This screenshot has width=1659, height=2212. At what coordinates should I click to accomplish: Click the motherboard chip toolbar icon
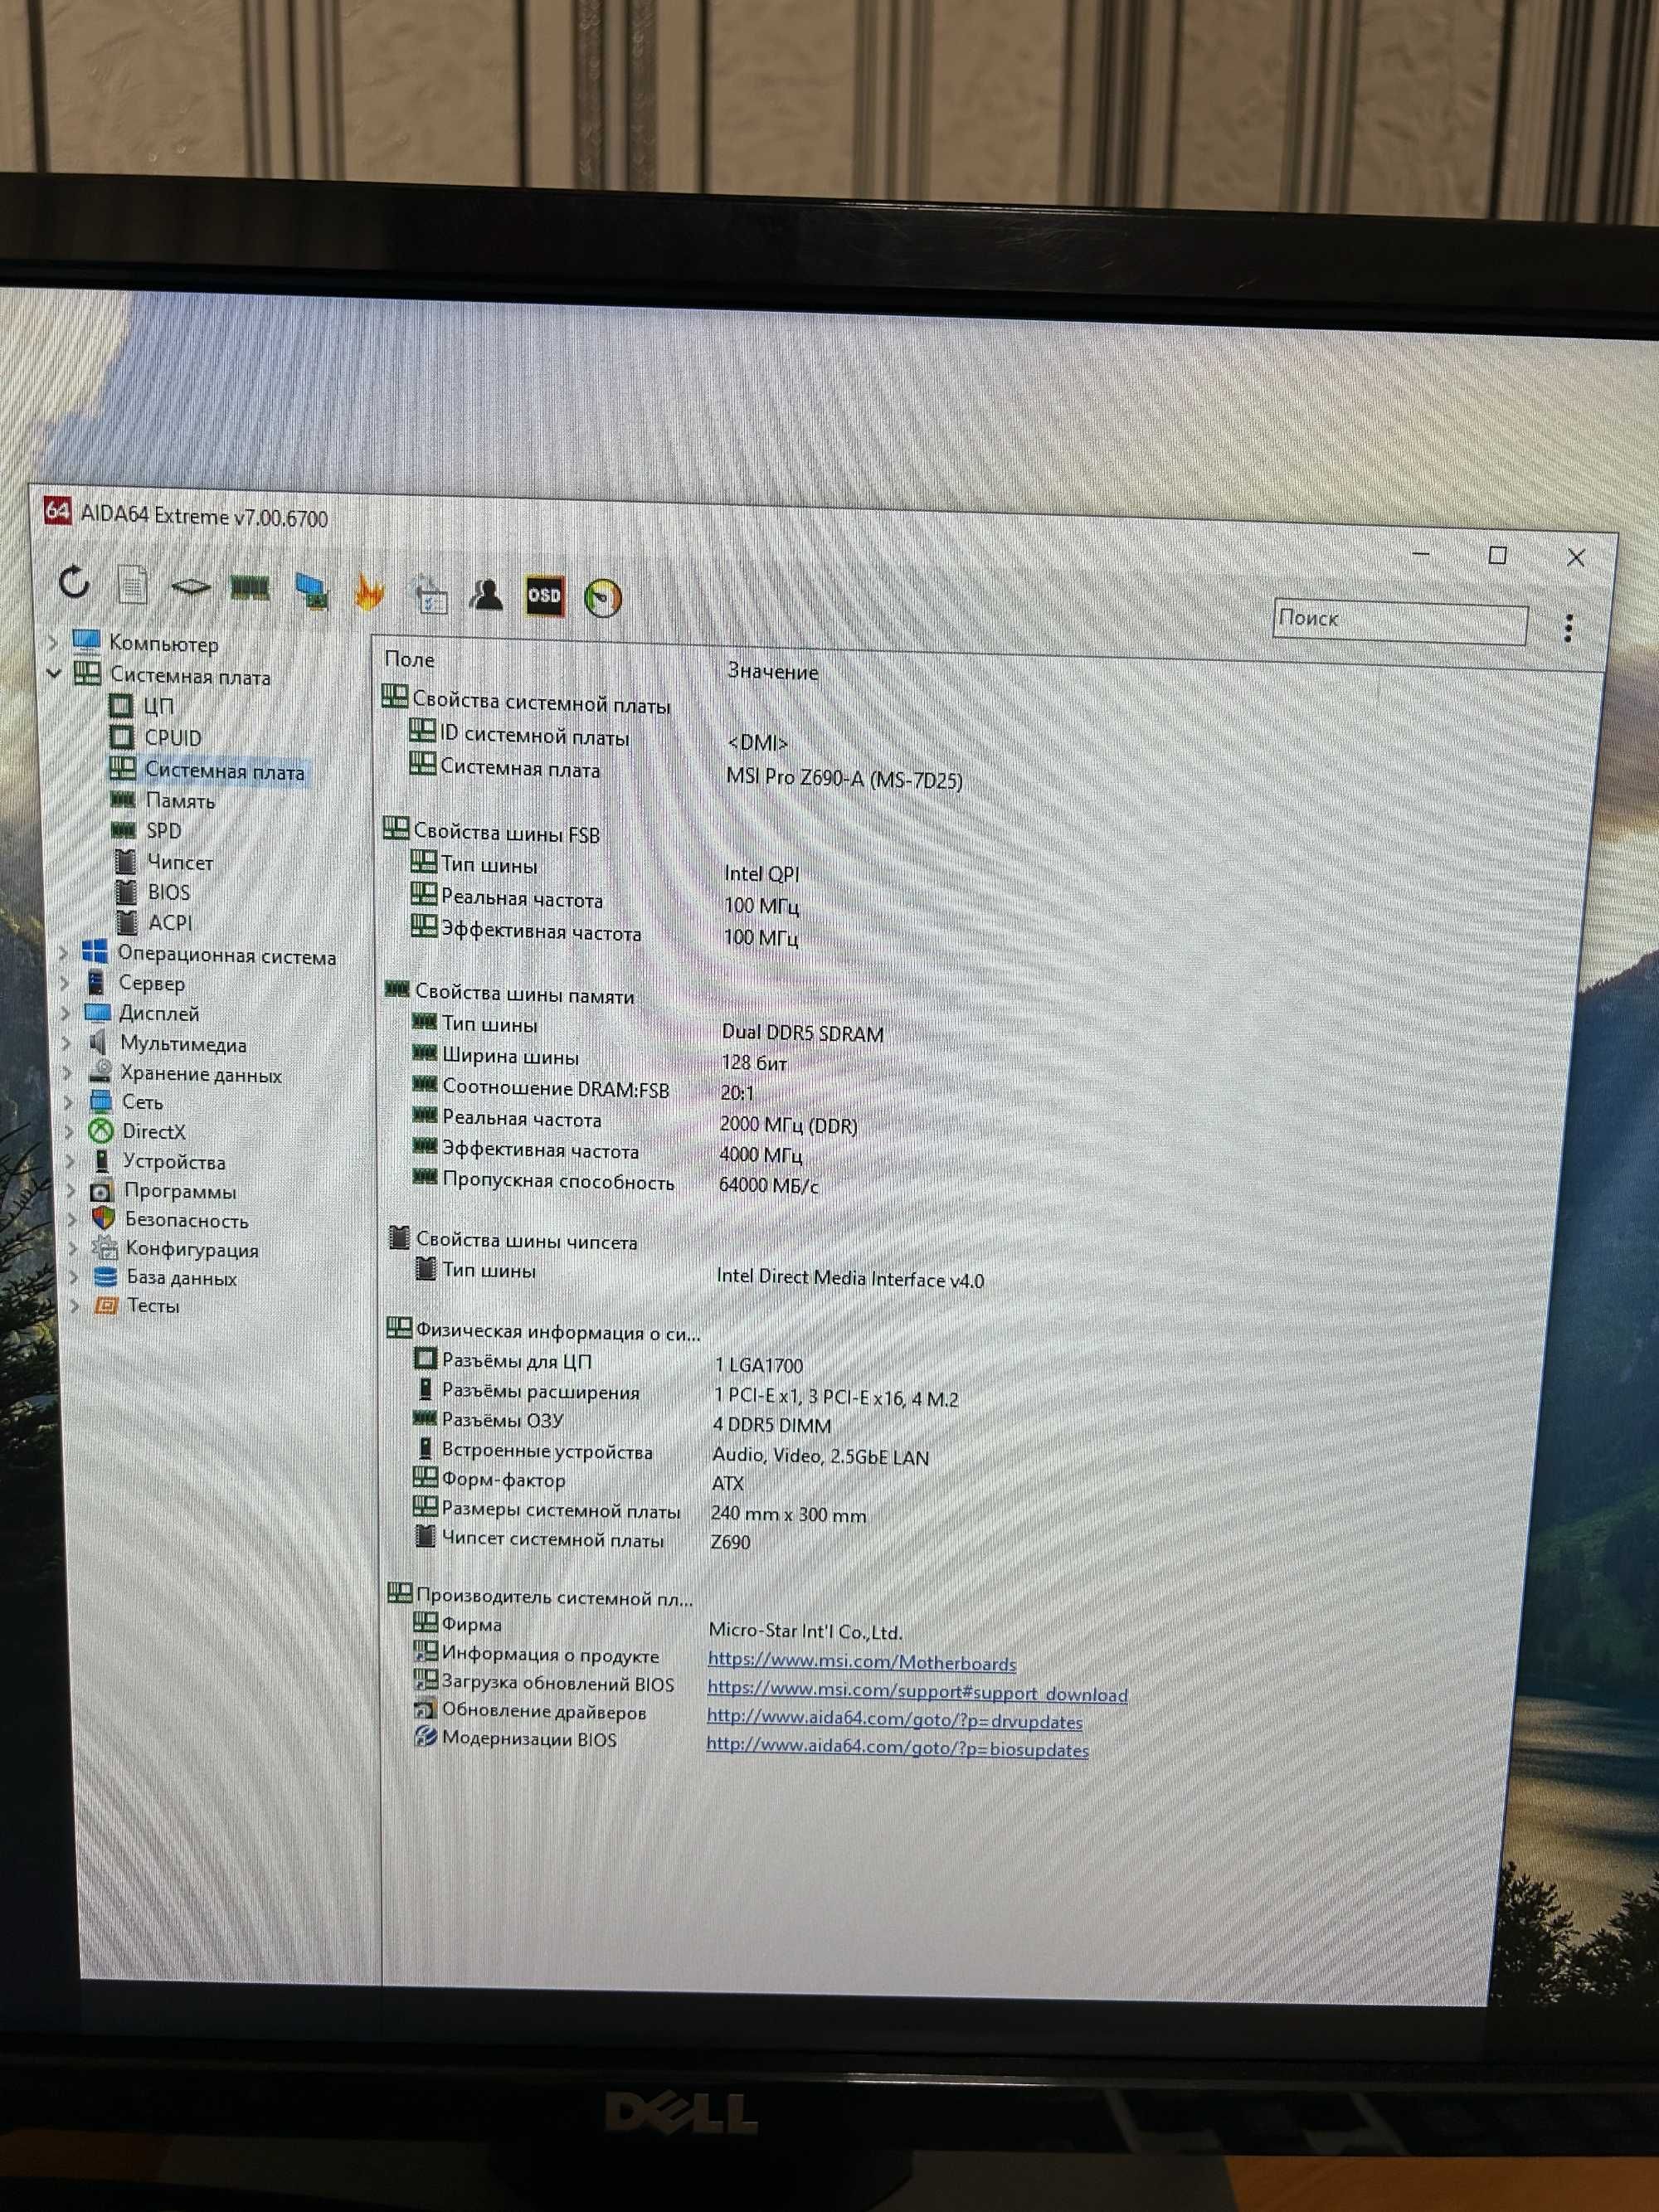click(190, 586)
